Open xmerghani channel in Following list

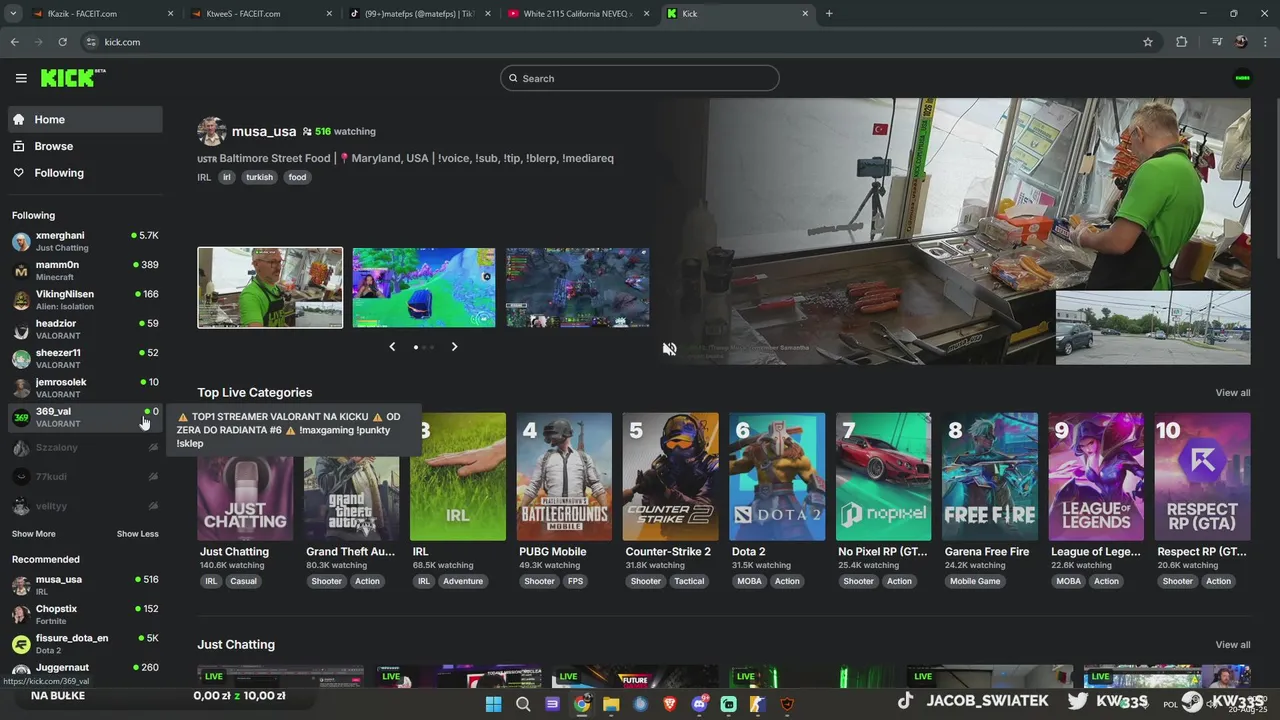click(85, 241)
